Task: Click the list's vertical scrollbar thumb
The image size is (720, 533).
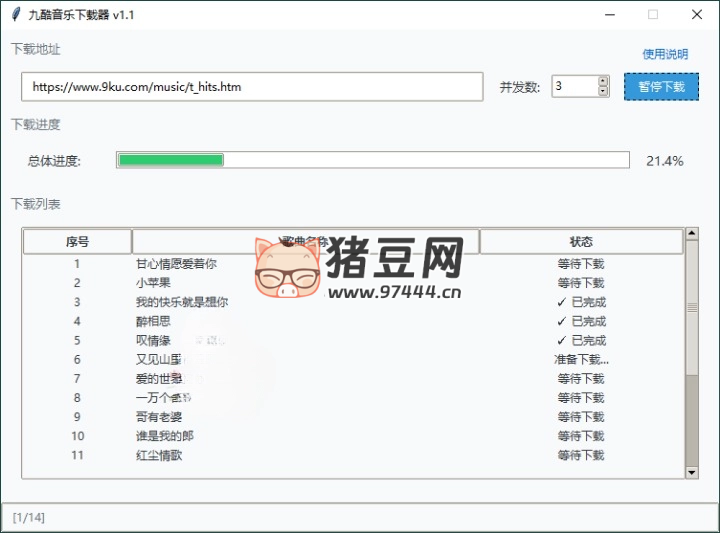Action: (x=692, y=308)
